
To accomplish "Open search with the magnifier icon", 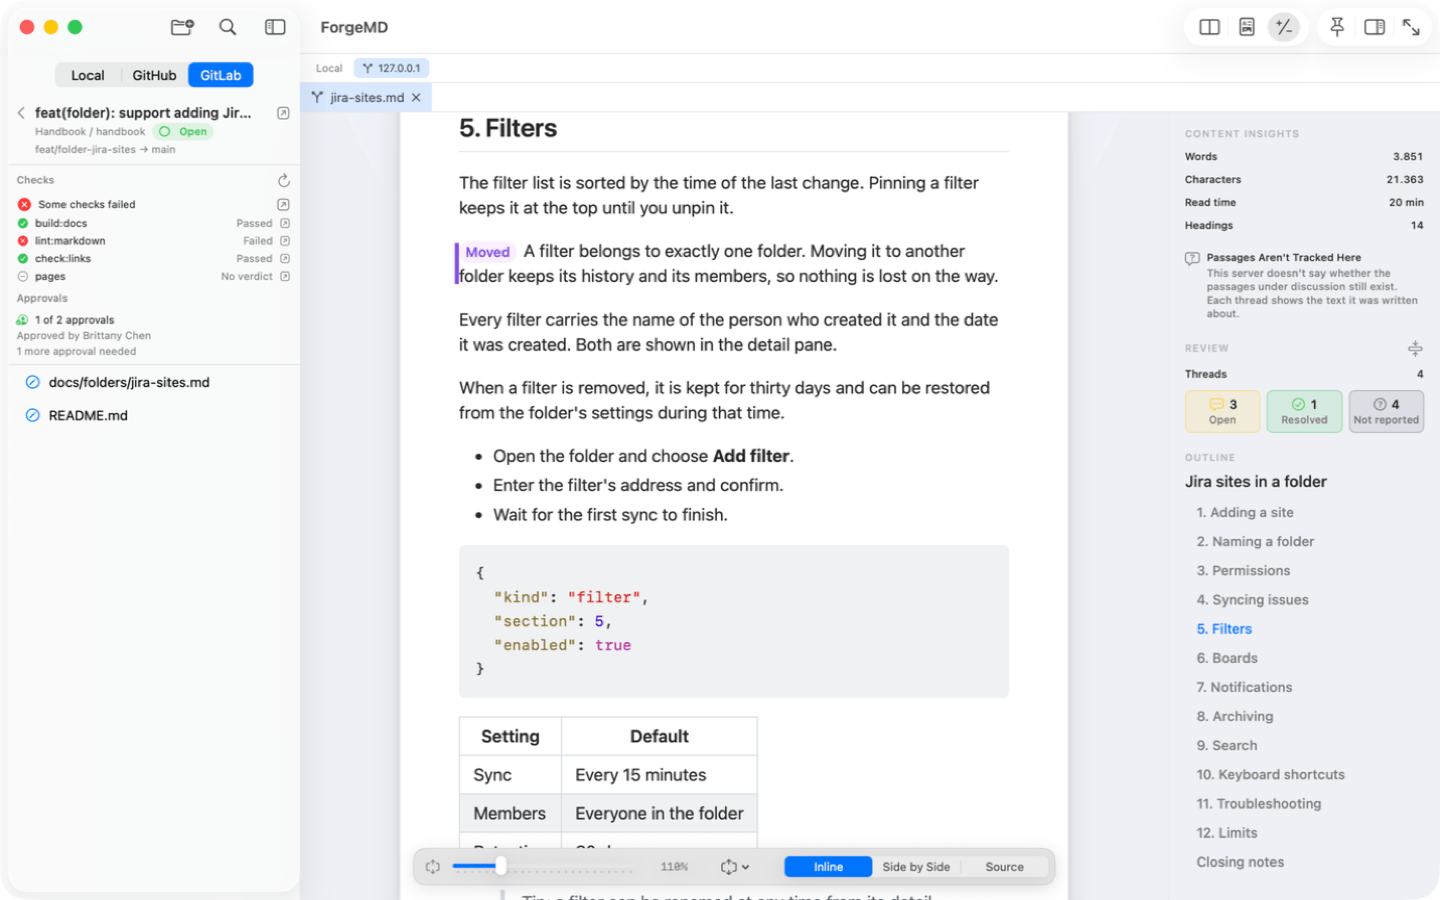I will click(228, 27).
